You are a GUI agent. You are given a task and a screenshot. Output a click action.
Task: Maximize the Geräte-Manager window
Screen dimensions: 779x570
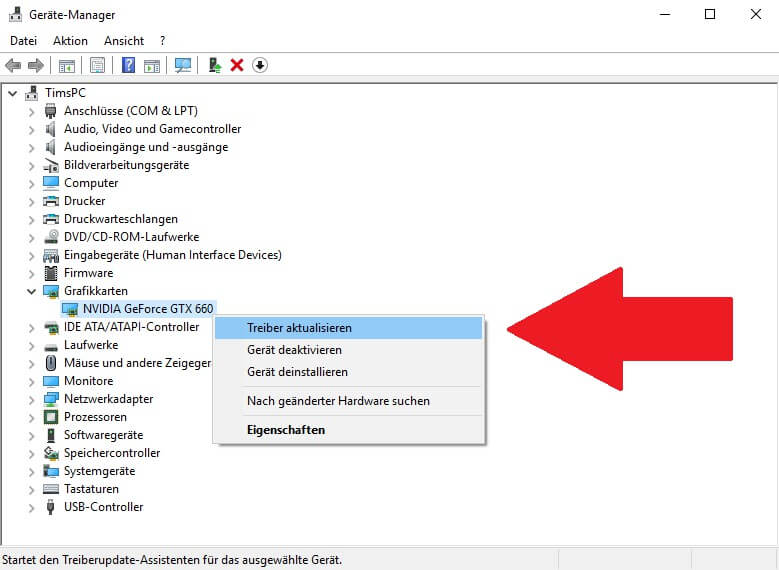tap(710, 14)
